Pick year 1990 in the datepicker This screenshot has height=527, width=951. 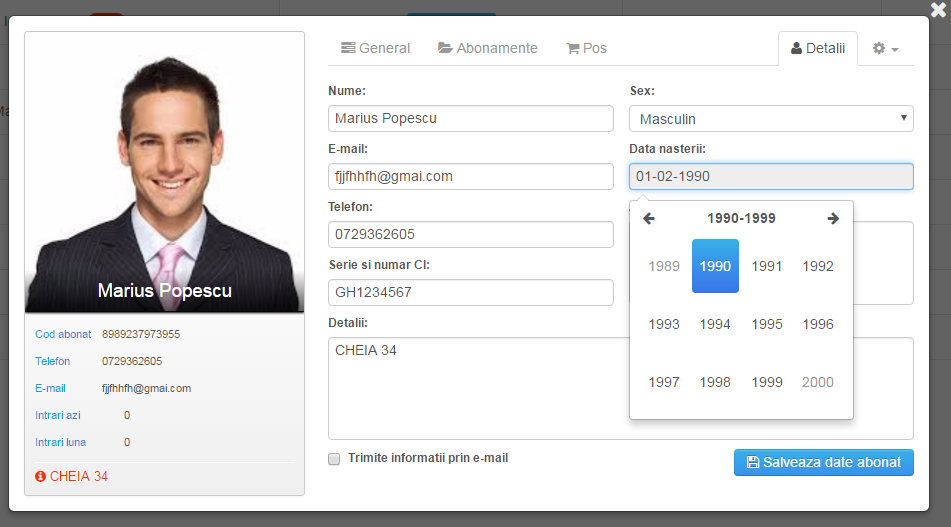tap(715, 266)
